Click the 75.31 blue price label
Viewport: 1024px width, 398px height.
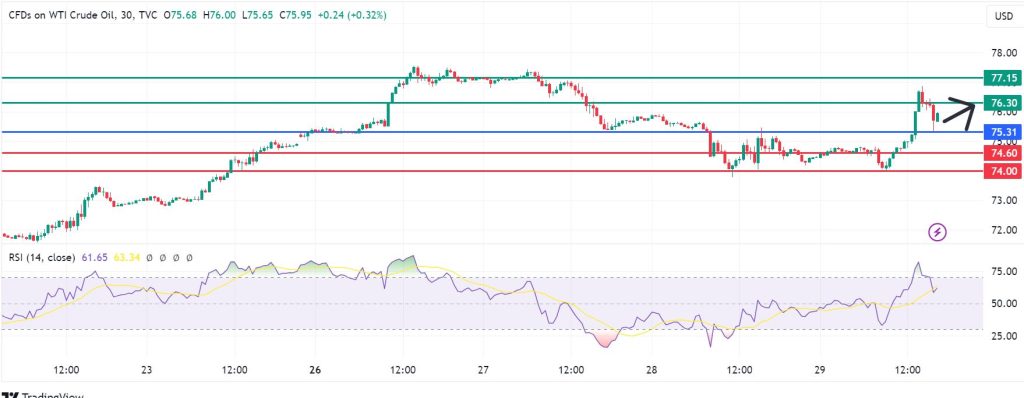coord(1004,132)
